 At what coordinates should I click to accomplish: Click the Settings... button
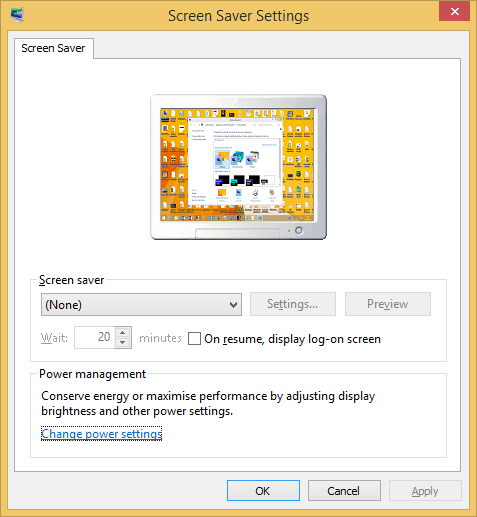pyautogui.click(x=293, y=304)
